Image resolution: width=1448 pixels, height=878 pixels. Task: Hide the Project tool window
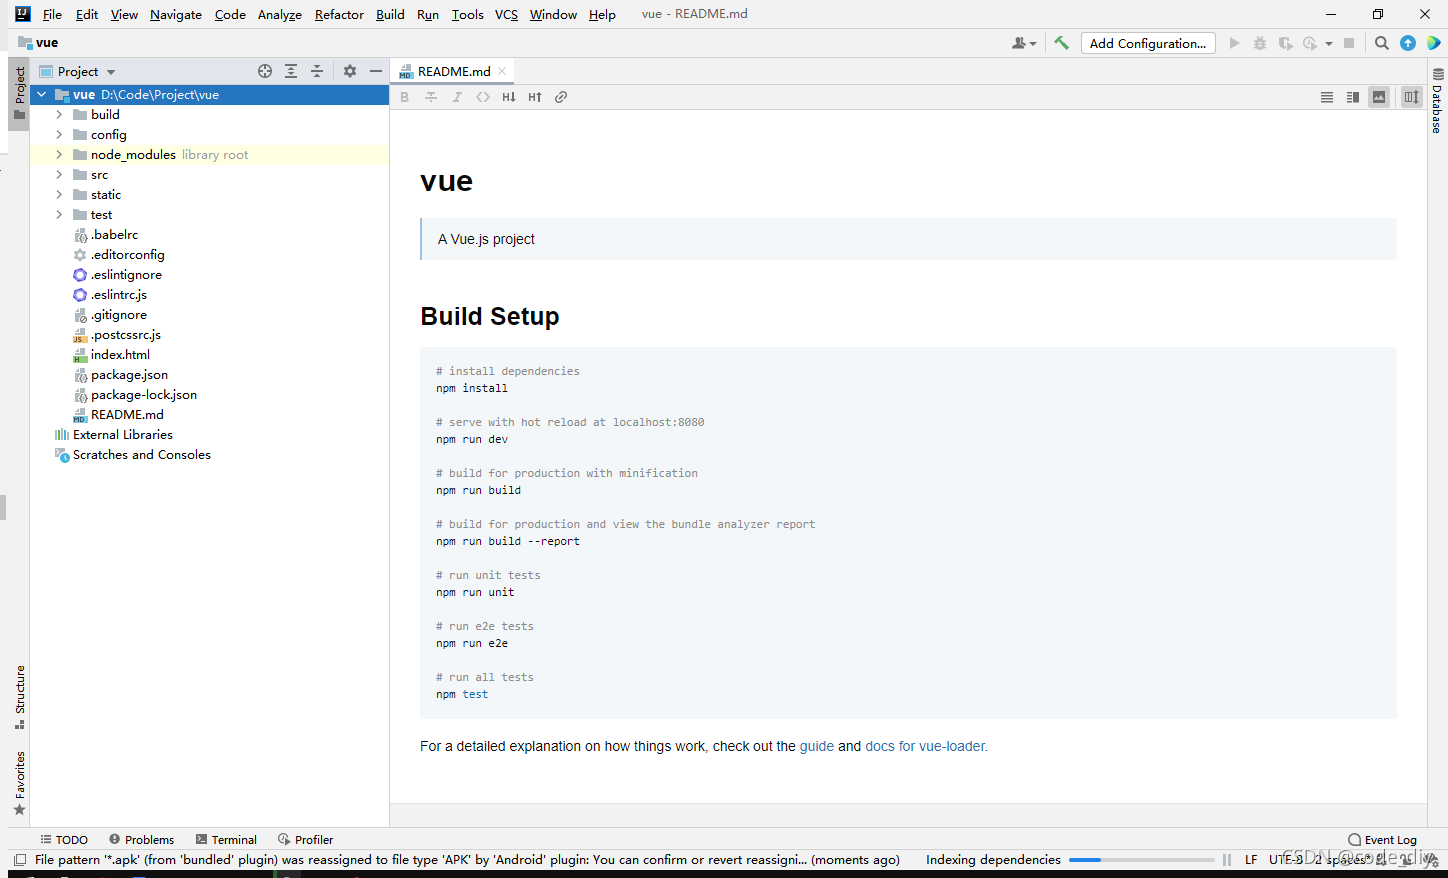click(x=376, y=71)
